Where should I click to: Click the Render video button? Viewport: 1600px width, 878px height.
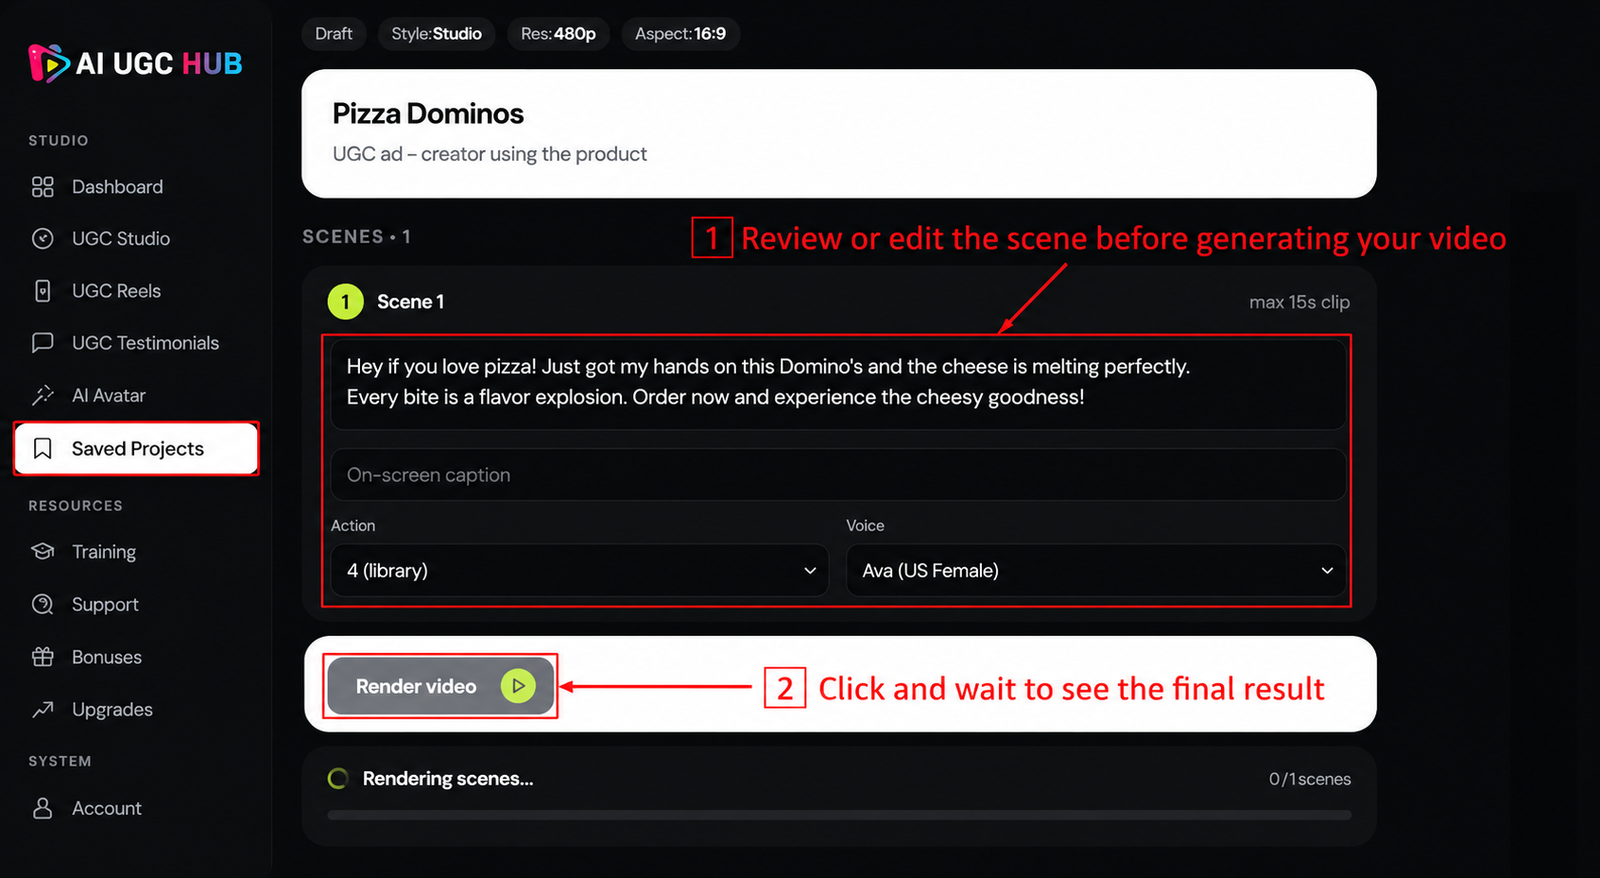point(440,686)
